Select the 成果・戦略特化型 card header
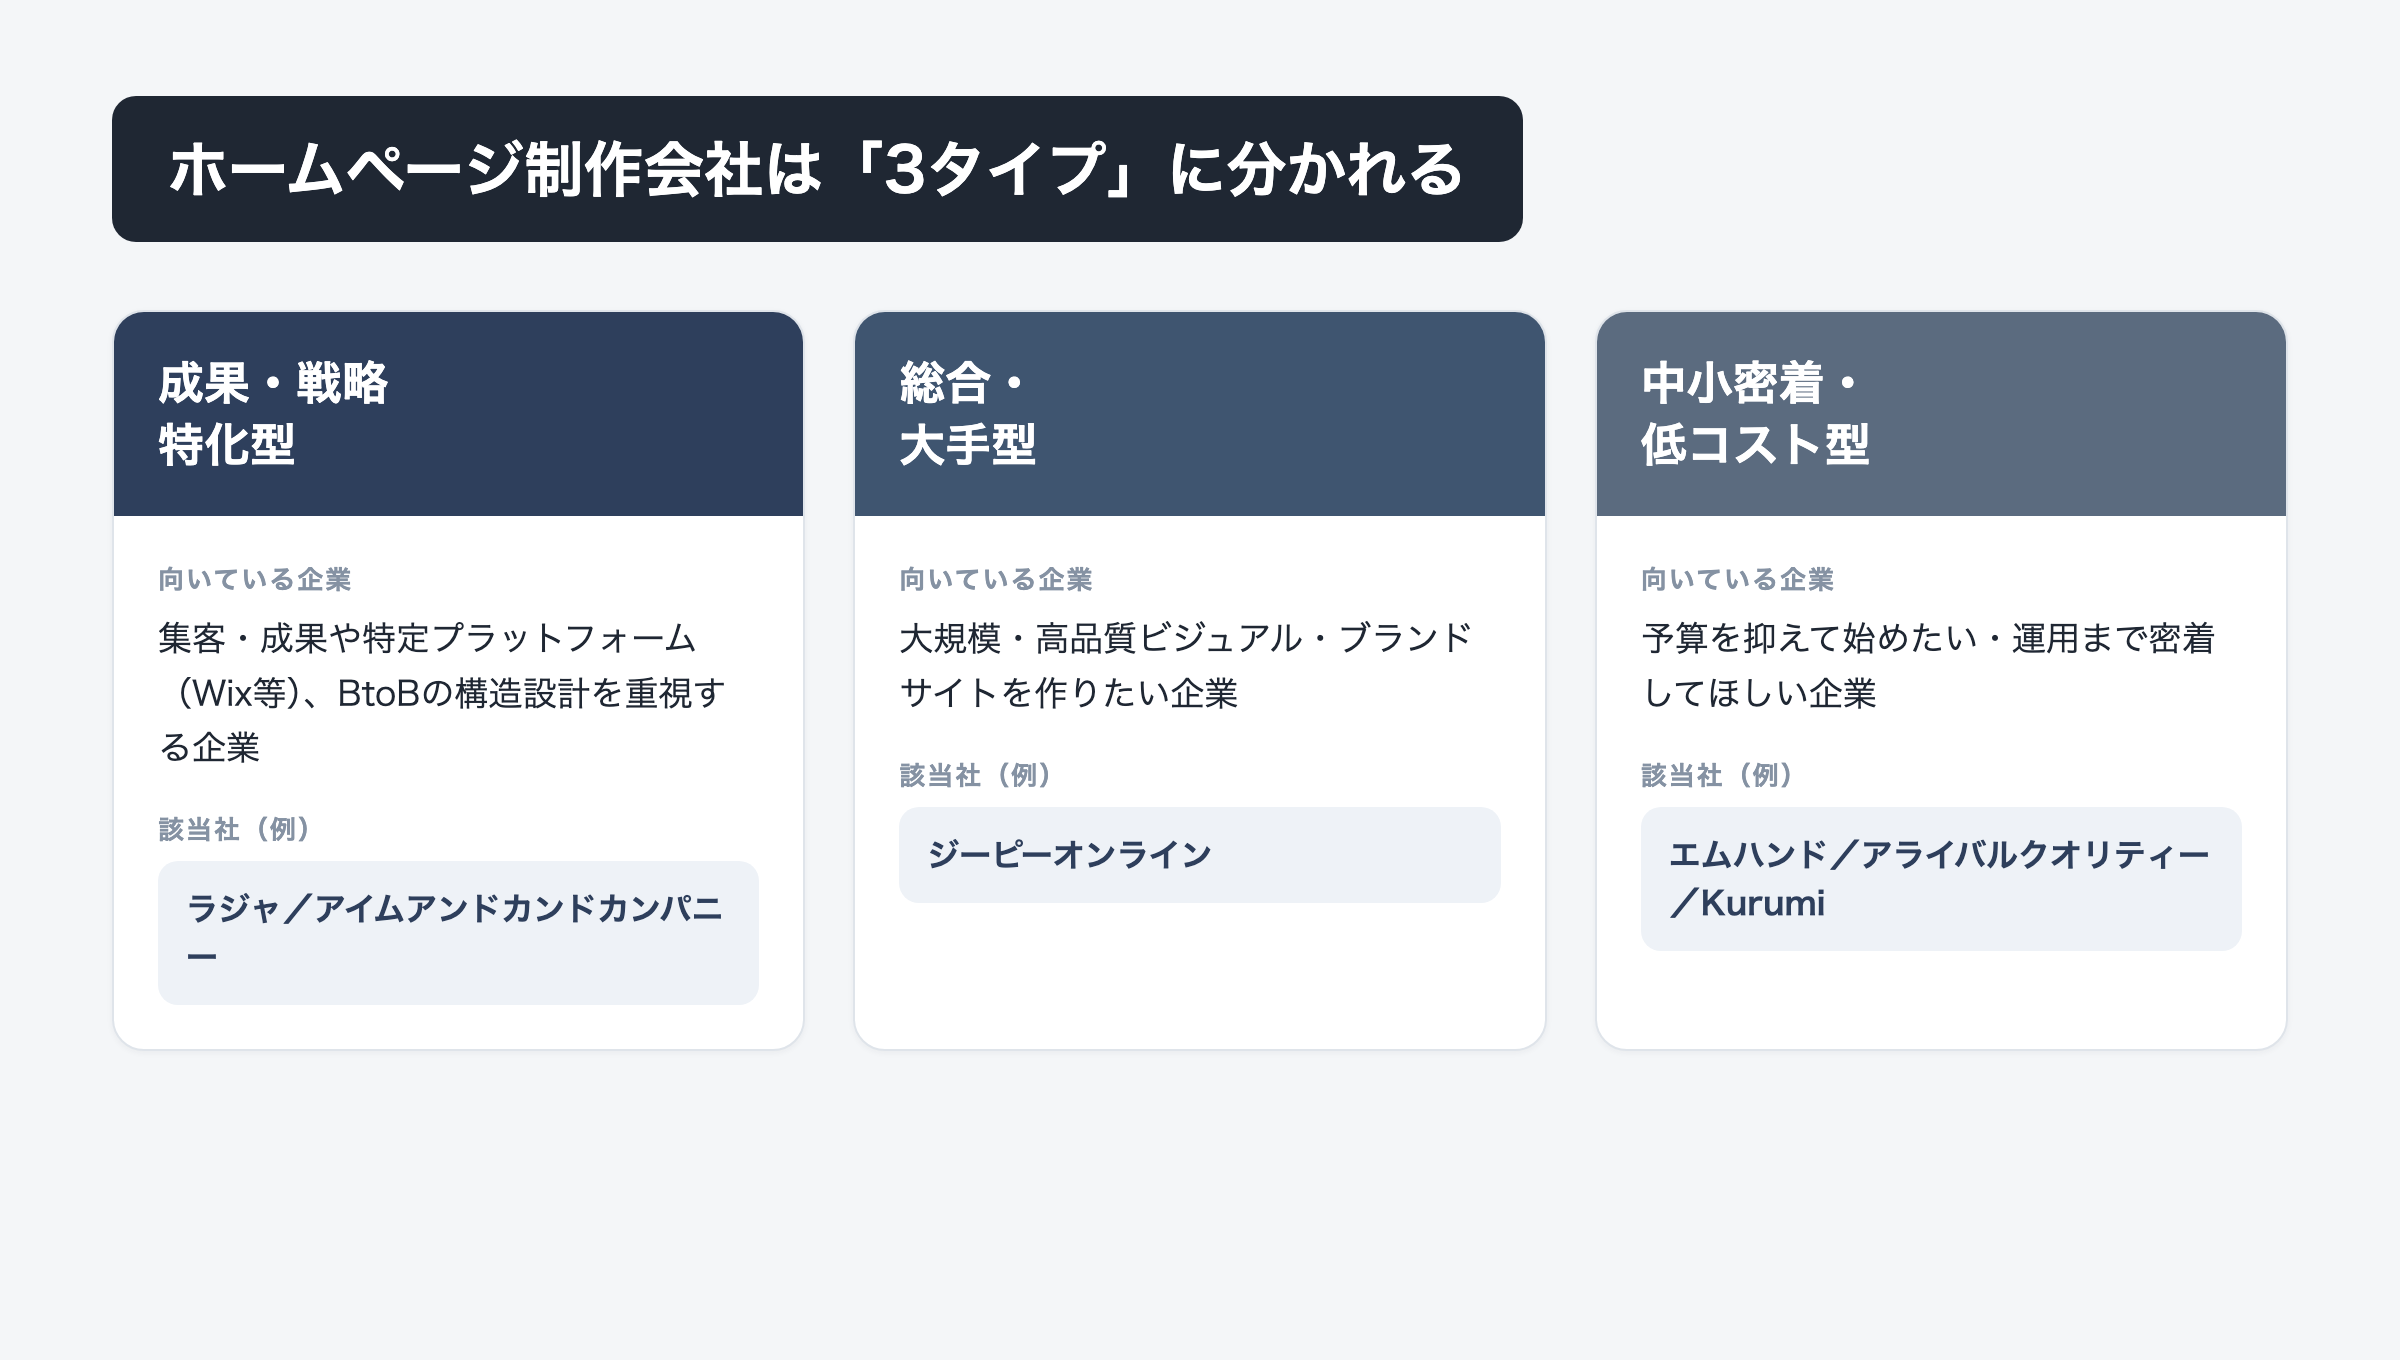Image resolution: width=2400 pixels, height=1360 pixels. click(x=458, y=414)
